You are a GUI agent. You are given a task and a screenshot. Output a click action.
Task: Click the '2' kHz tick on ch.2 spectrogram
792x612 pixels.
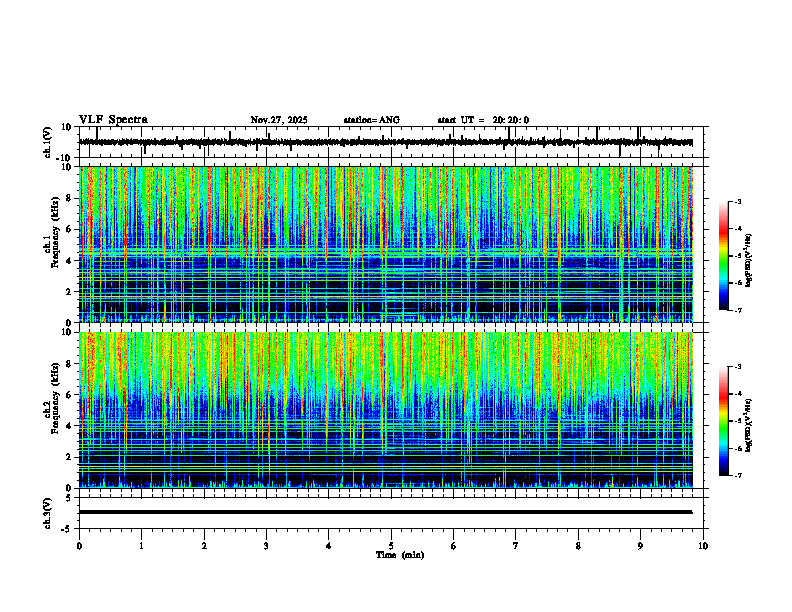pyautogui.click(x=69, y=457)
